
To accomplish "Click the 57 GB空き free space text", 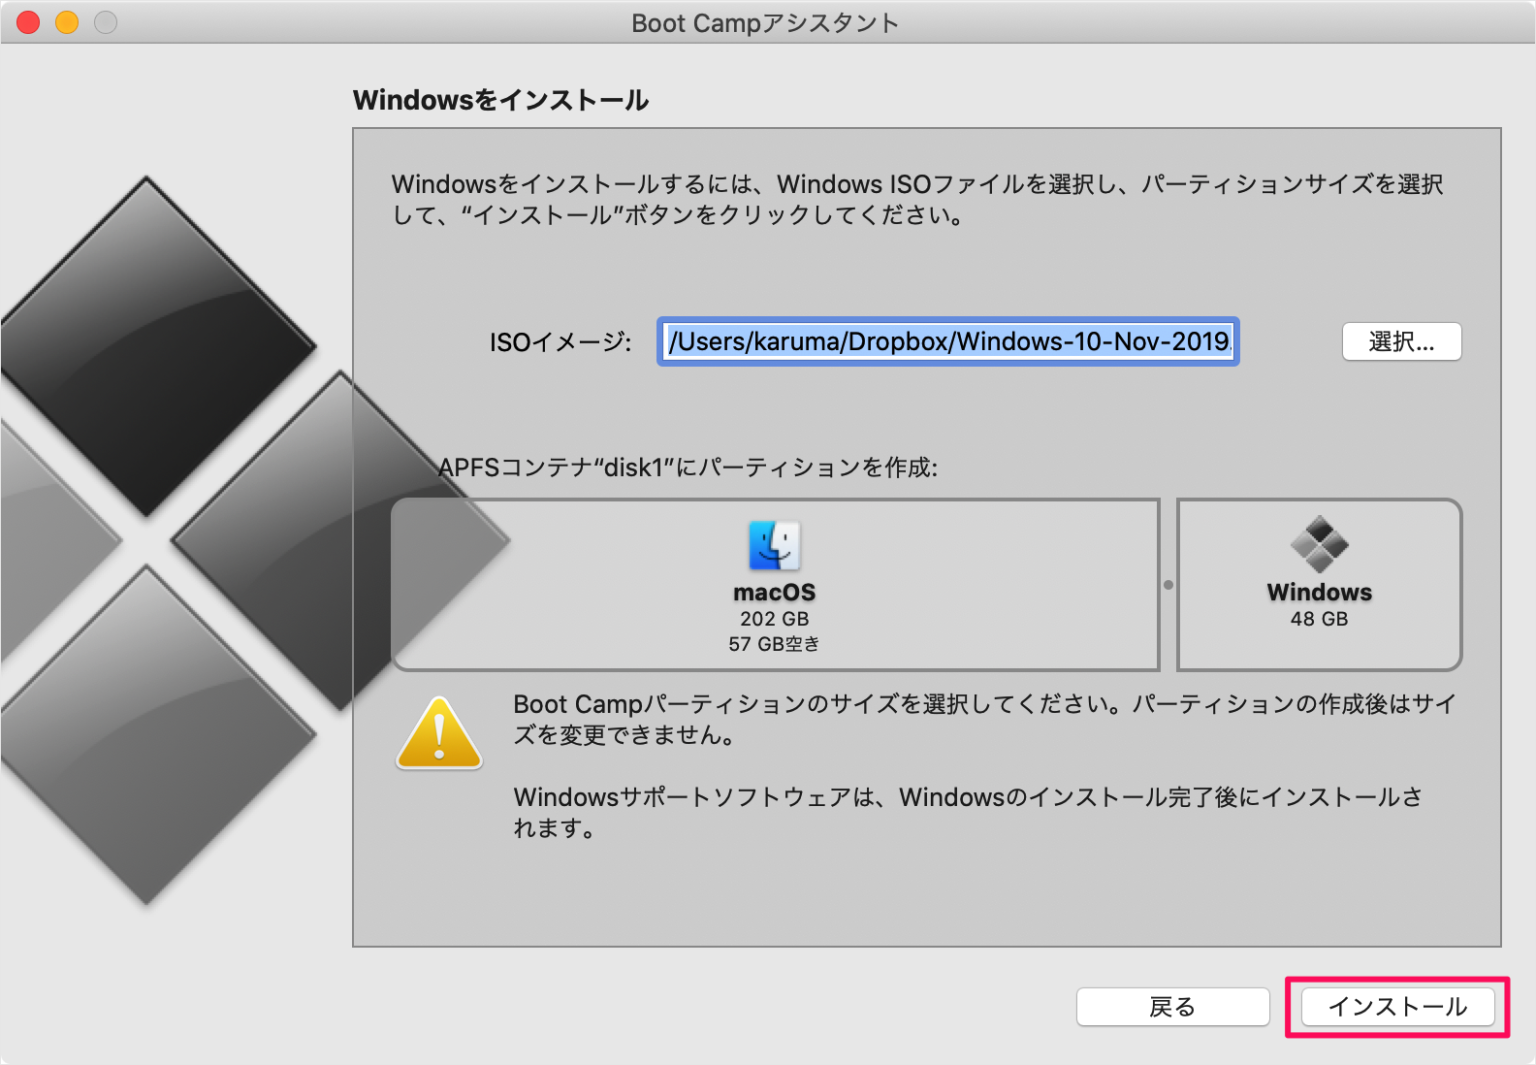I will coord(775,644).
